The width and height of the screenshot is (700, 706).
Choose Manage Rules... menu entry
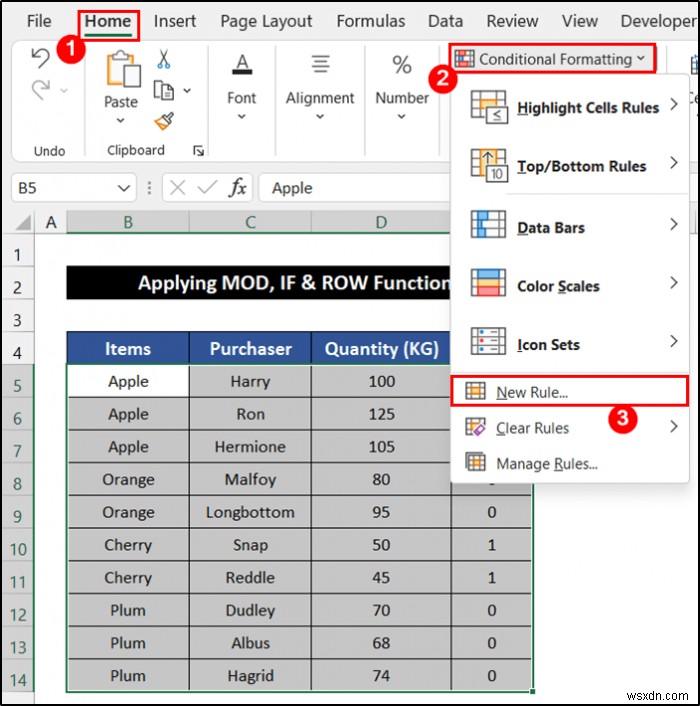[x=569, y=463]
